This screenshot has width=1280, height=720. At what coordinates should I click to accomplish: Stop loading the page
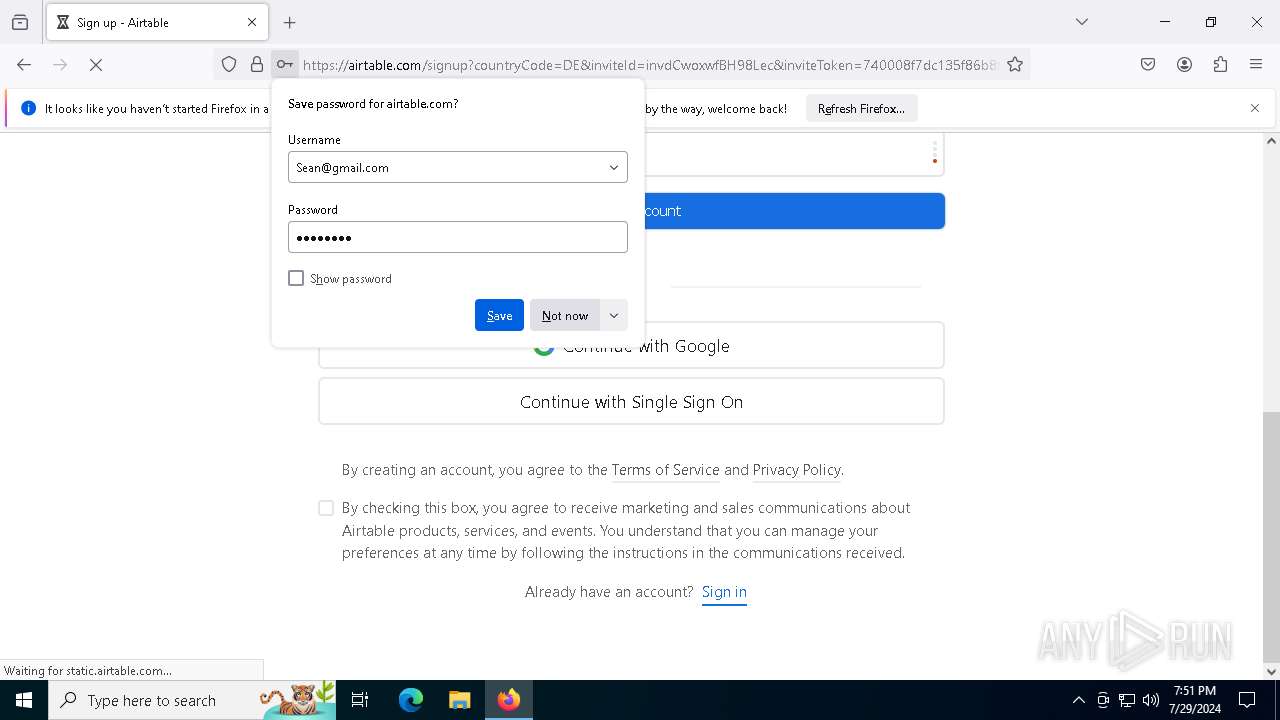96,65
